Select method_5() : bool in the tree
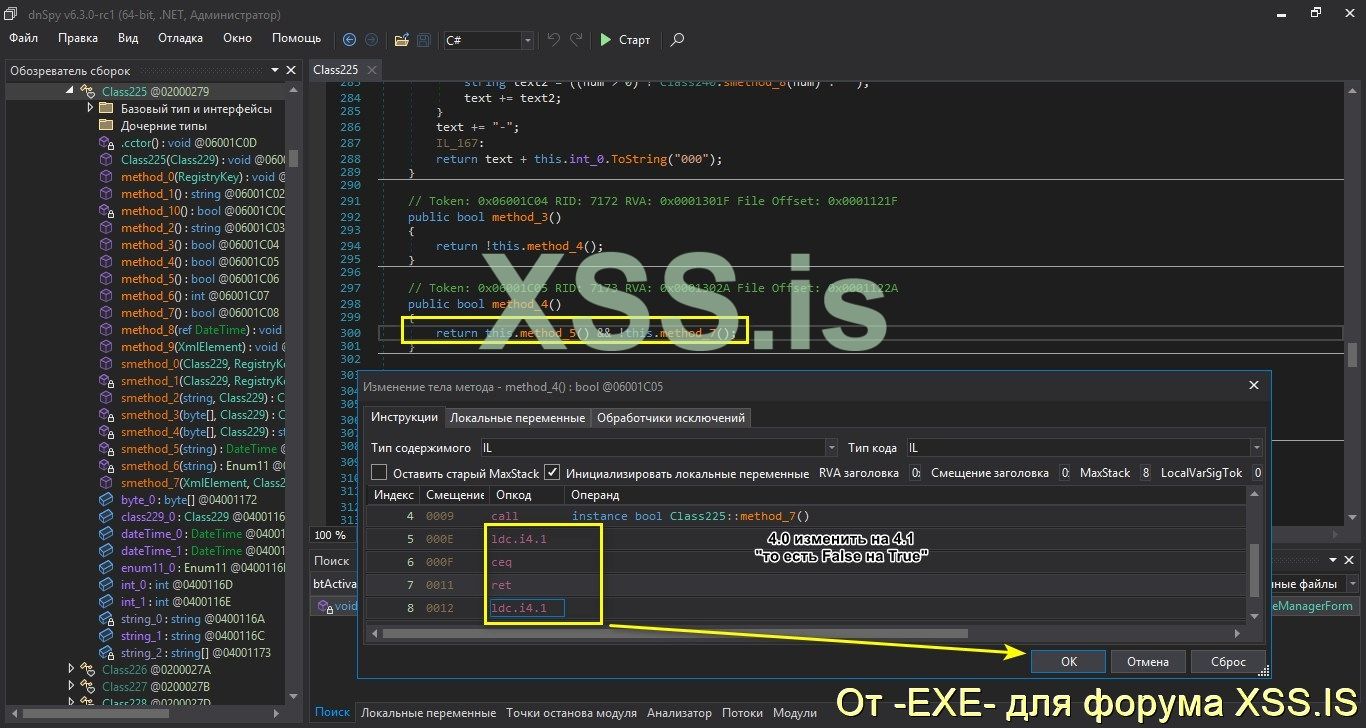1366x728 pixels. tap(200, 279)
